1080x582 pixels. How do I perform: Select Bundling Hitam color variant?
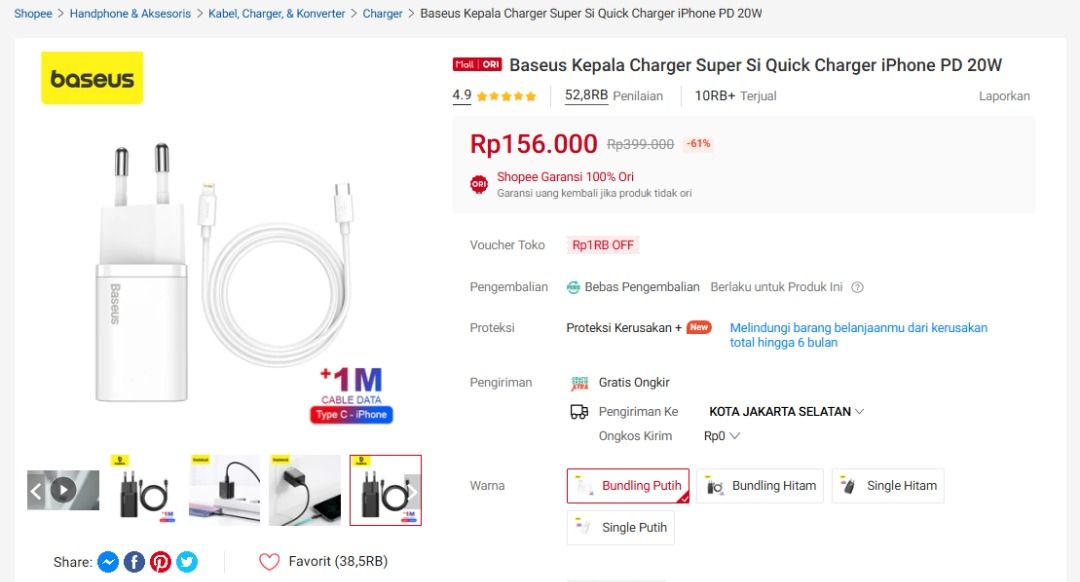tap(762, 486)
